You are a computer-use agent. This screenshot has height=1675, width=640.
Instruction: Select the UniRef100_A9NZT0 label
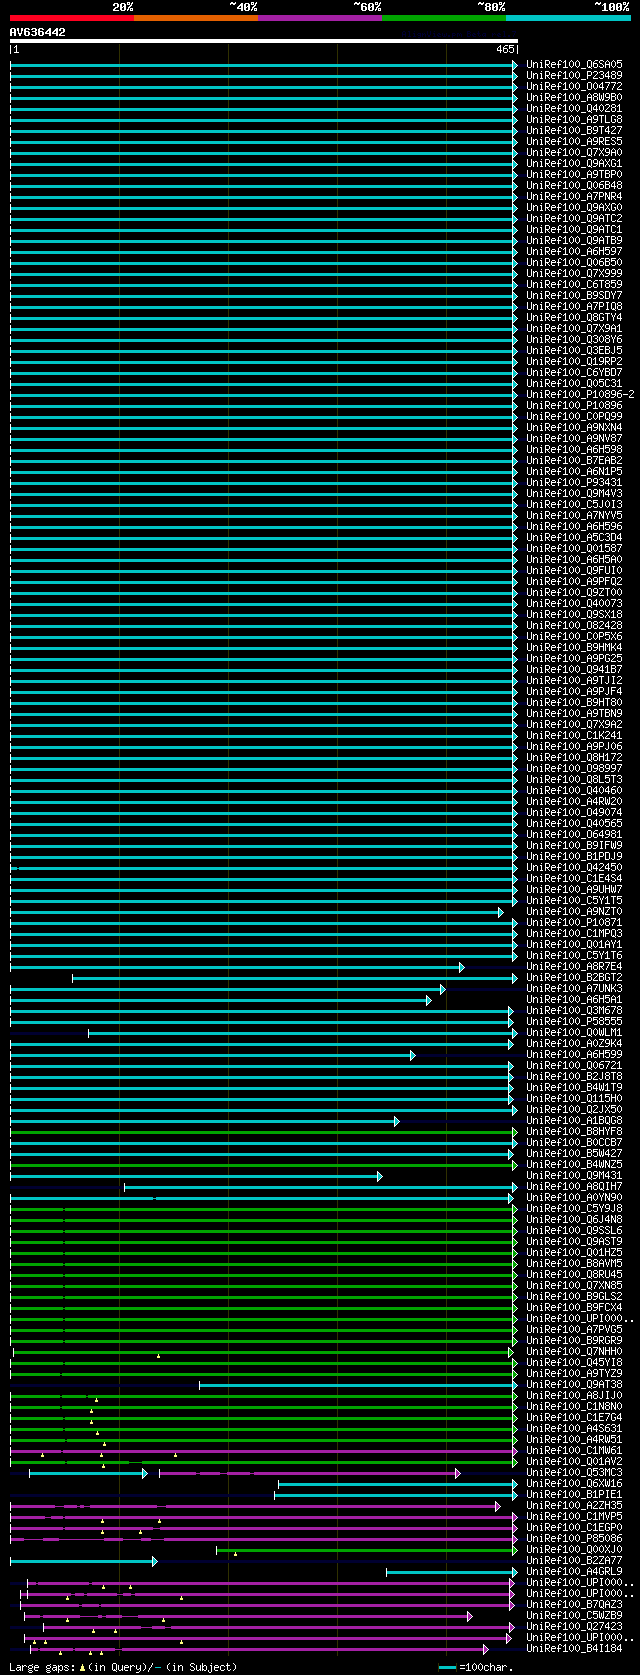coord(574,911)
